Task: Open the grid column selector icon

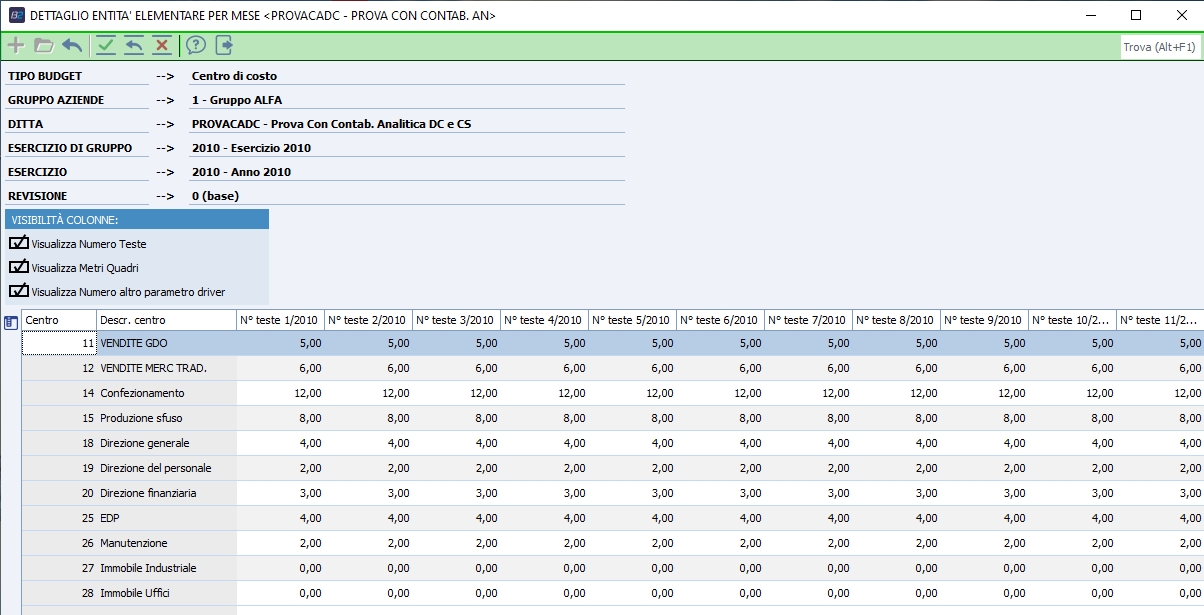Action: pos(11,321)
